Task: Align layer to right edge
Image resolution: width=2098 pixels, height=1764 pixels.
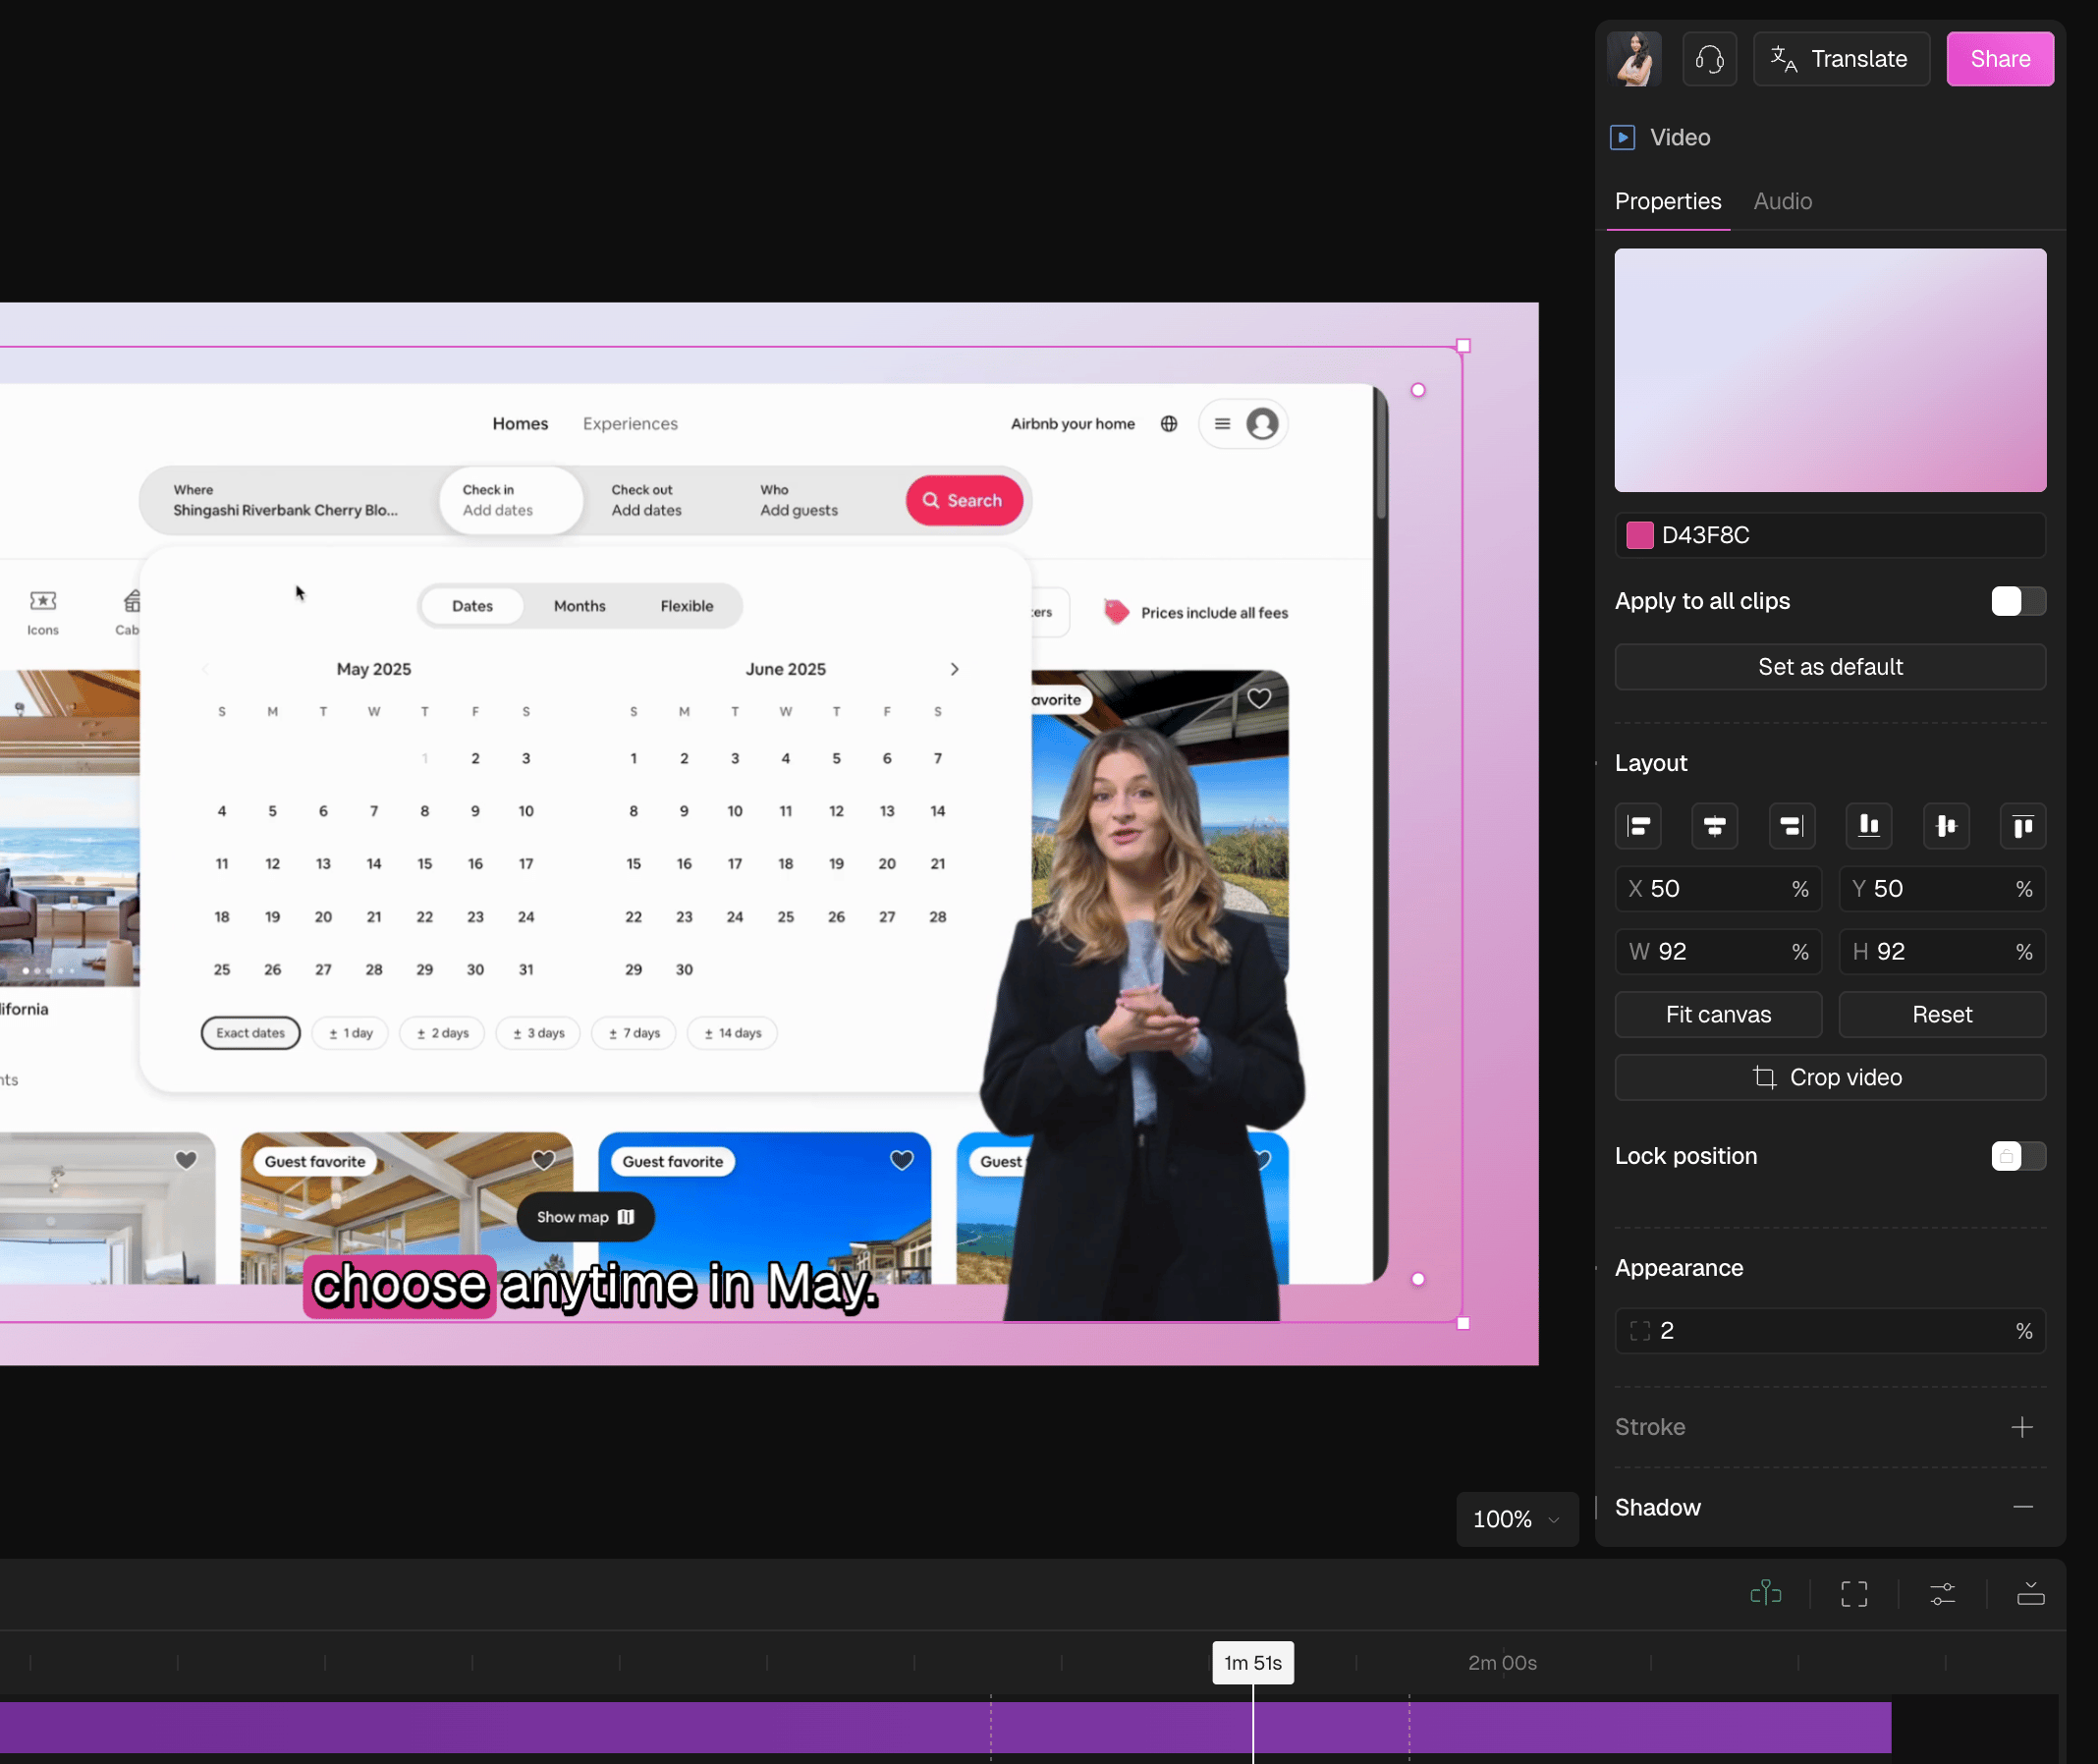Action: pos(1791,826)
